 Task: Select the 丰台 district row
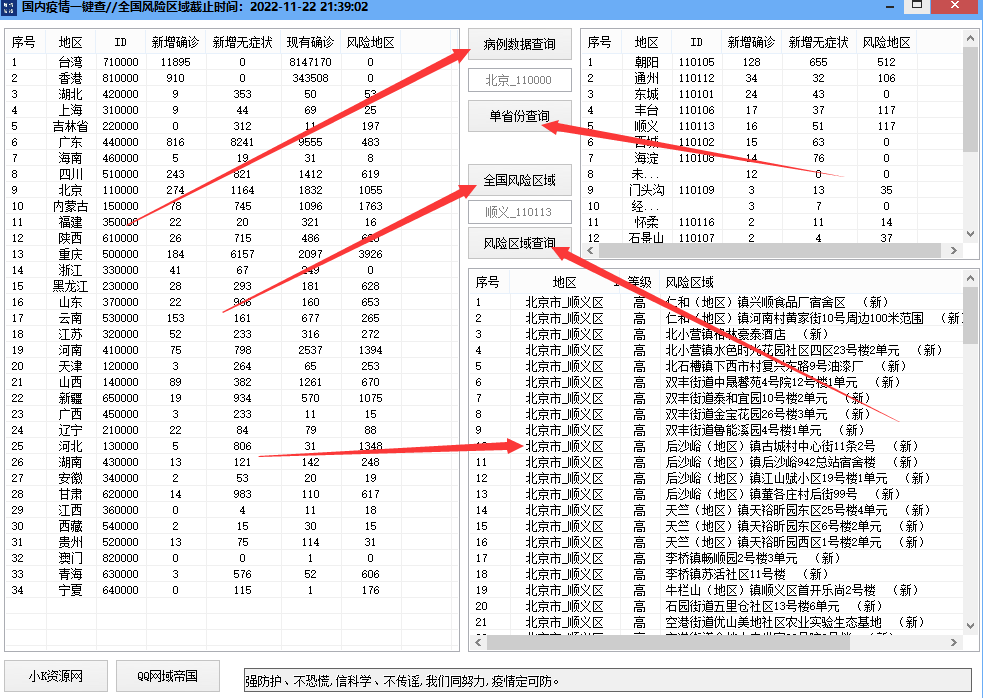[772, 110]
